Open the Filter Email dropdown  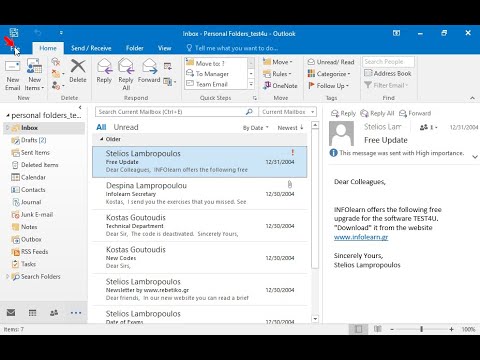click(386, 85)
